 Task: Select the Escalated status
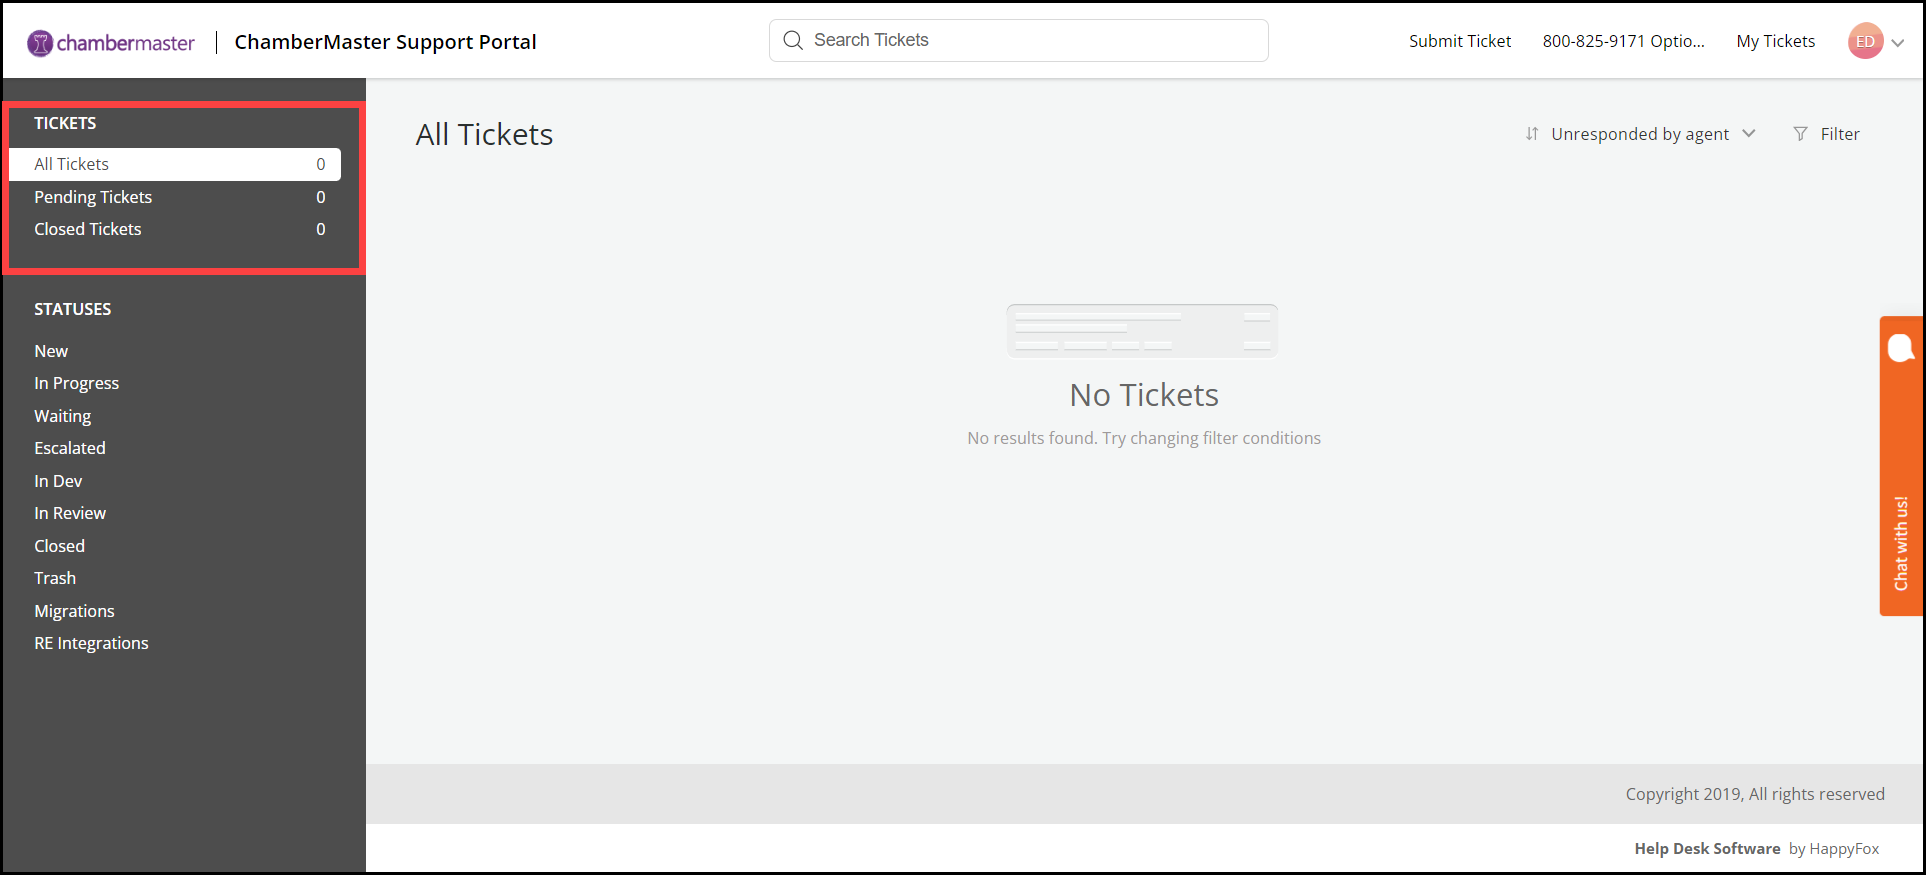[x=70, y=448]
